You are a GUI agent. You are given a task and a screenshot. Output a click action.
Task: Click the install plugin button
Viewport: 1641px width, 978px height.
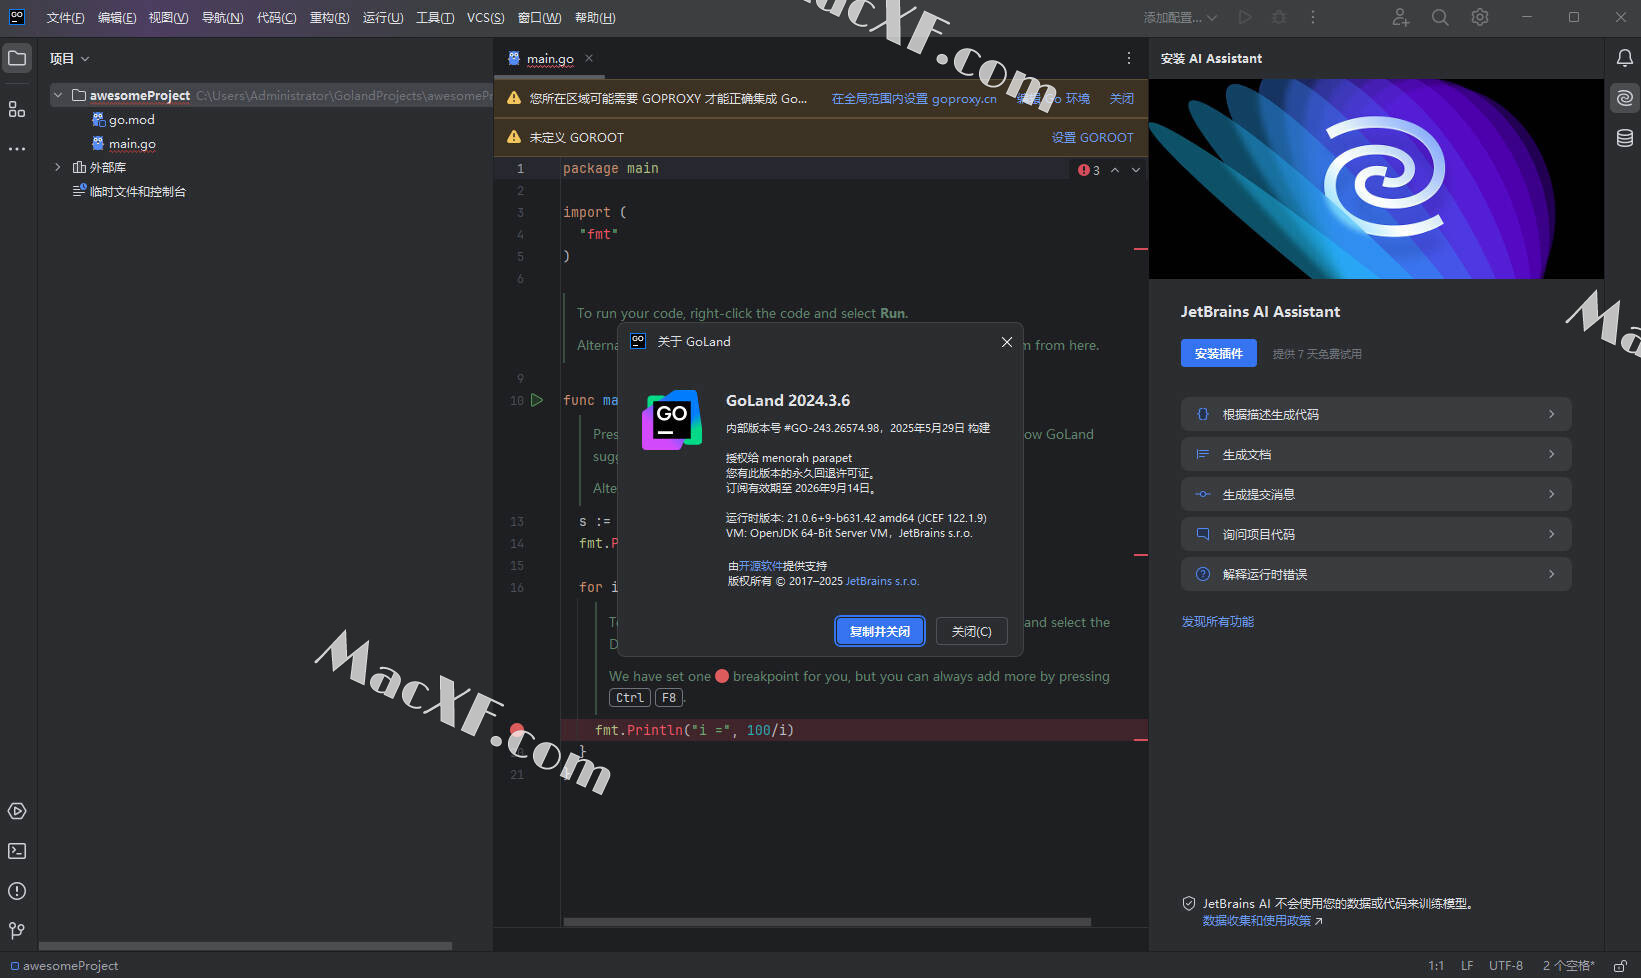(1218, 353)
